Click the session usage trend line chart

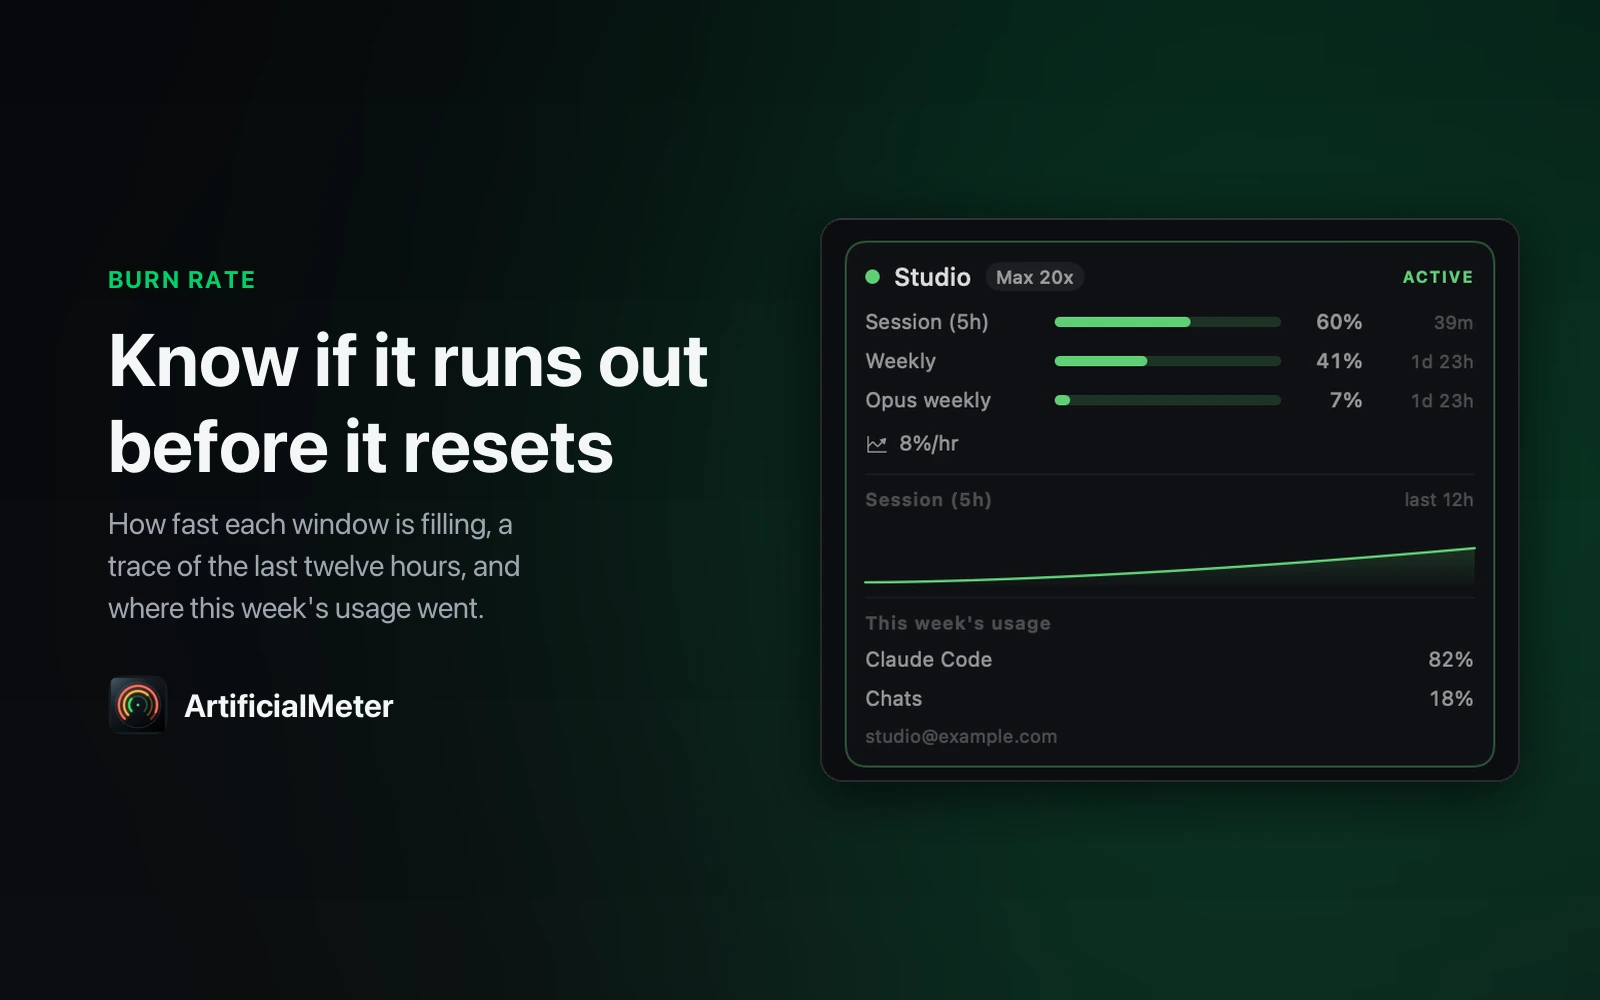pos(1169,565)
